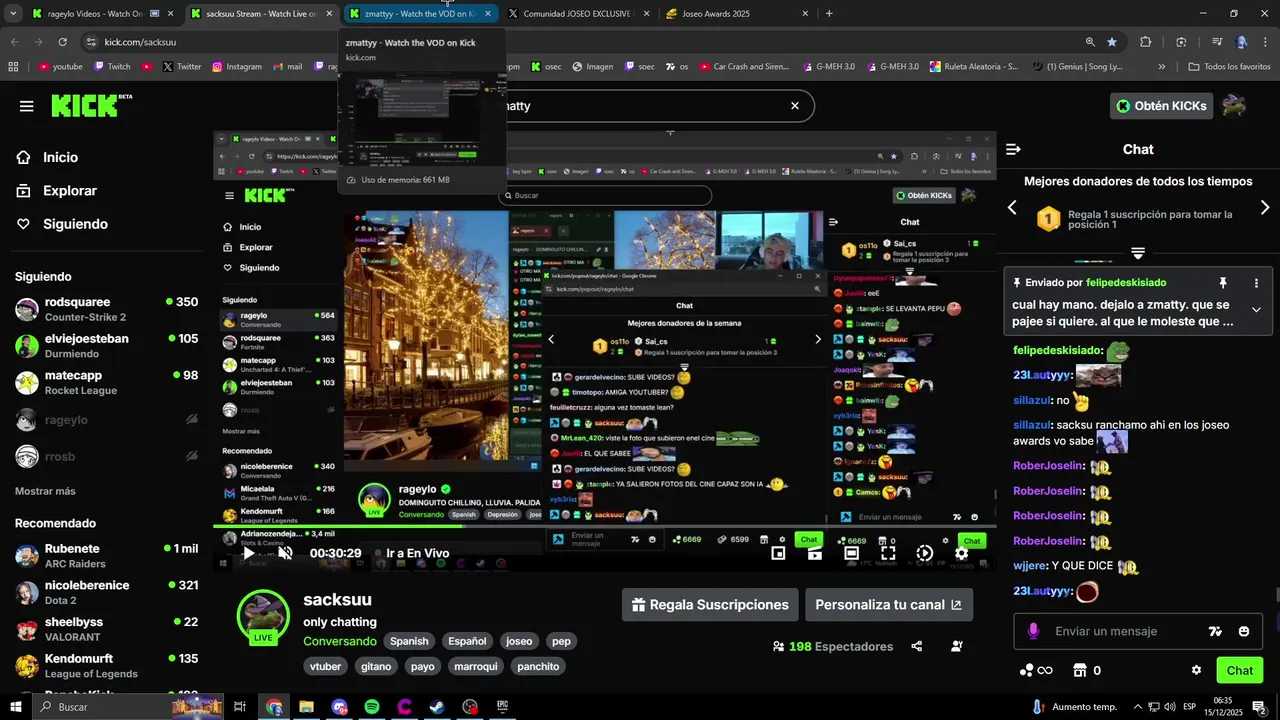This screenshot has height=720, width=1280.
Task: Click Obtén KICKs button
Action: pyautogui.click(x=1161, y=106)
